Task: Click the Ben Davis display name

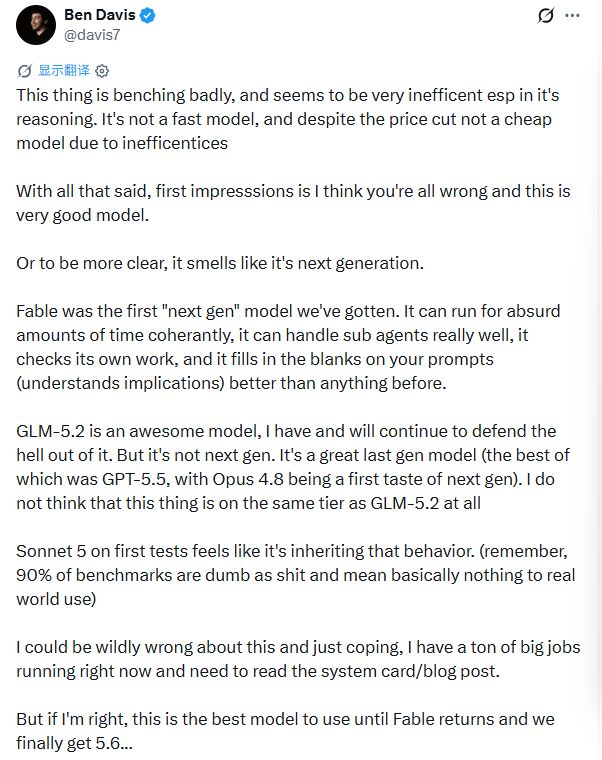Action: 99,15
